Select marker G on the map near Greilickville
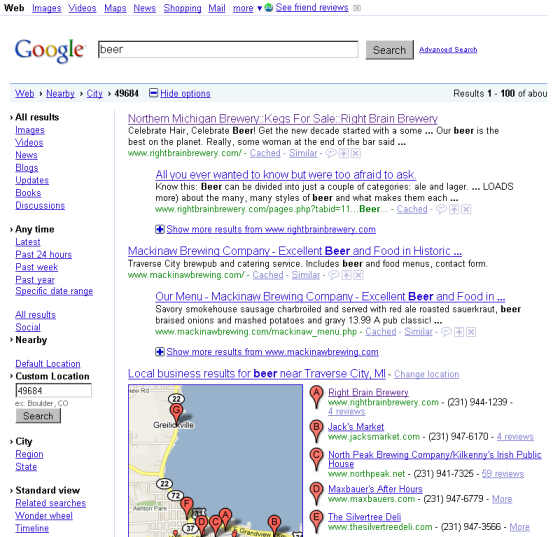Screen dimensions: 560x537 pyautogui.click(x=176, y=413)
